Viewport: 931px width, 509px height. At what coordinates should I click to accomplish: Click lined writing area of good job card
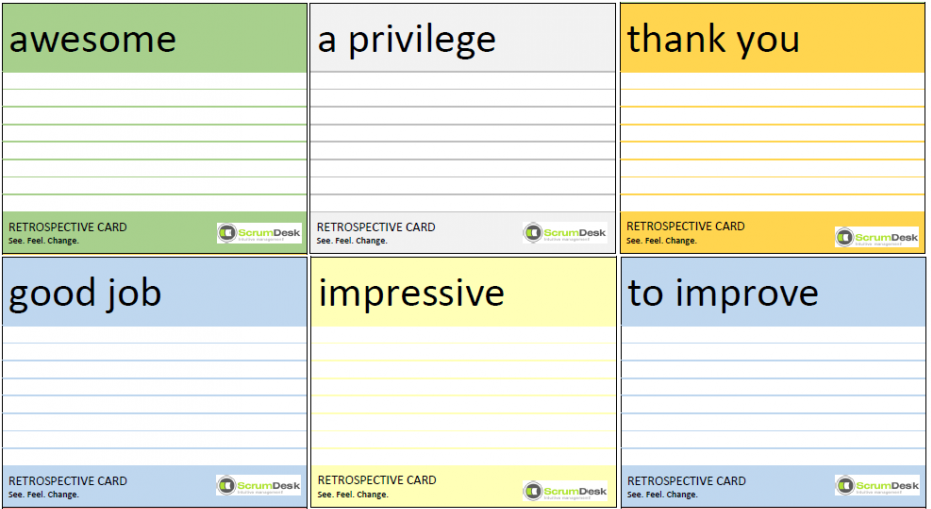(x=155, y=396)
